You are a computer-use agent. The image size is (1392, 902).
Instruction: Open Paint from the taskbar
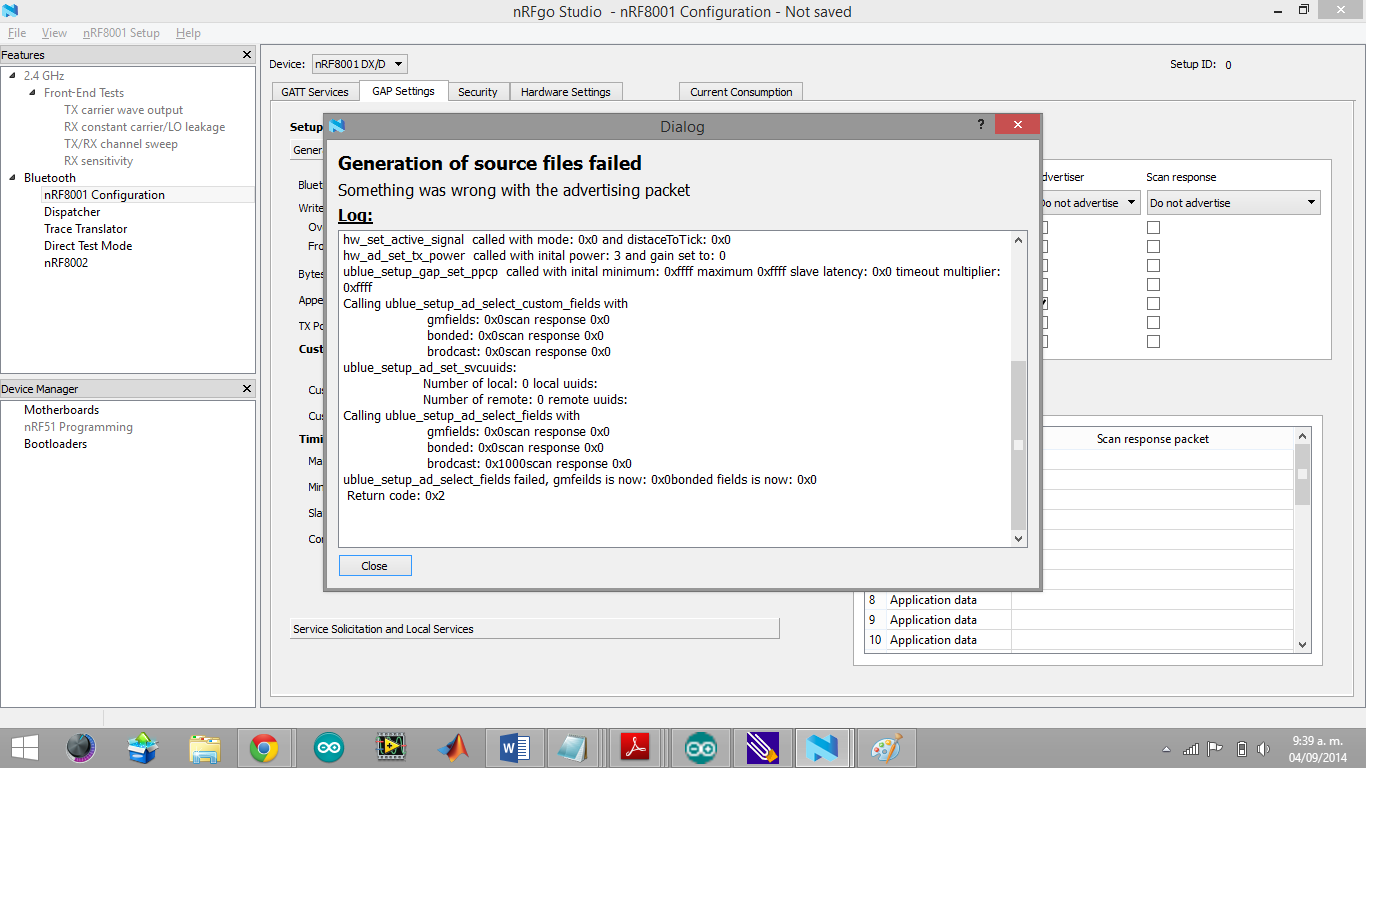coord(887,748)
